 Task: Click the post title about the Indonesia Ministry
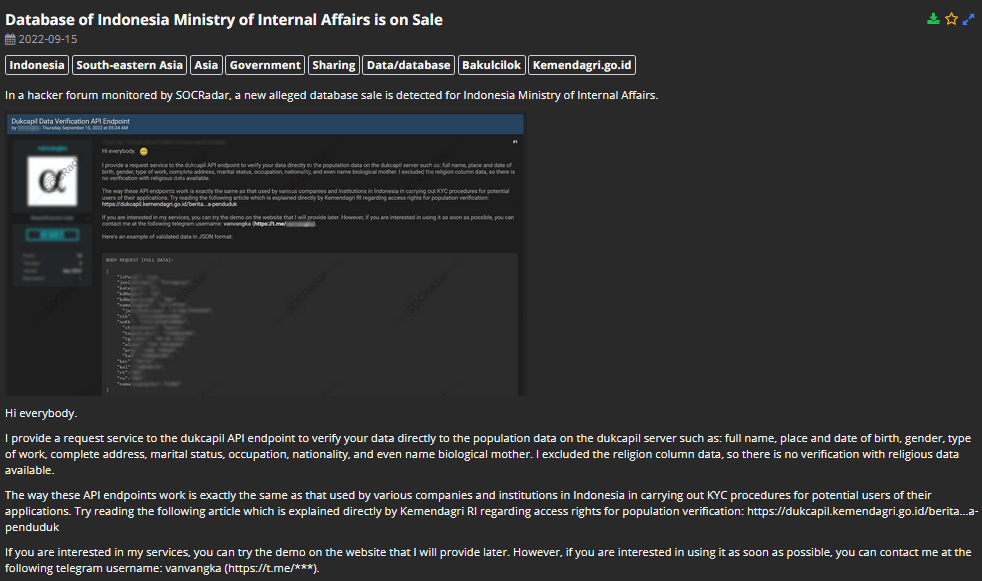[x=224, y=19]
